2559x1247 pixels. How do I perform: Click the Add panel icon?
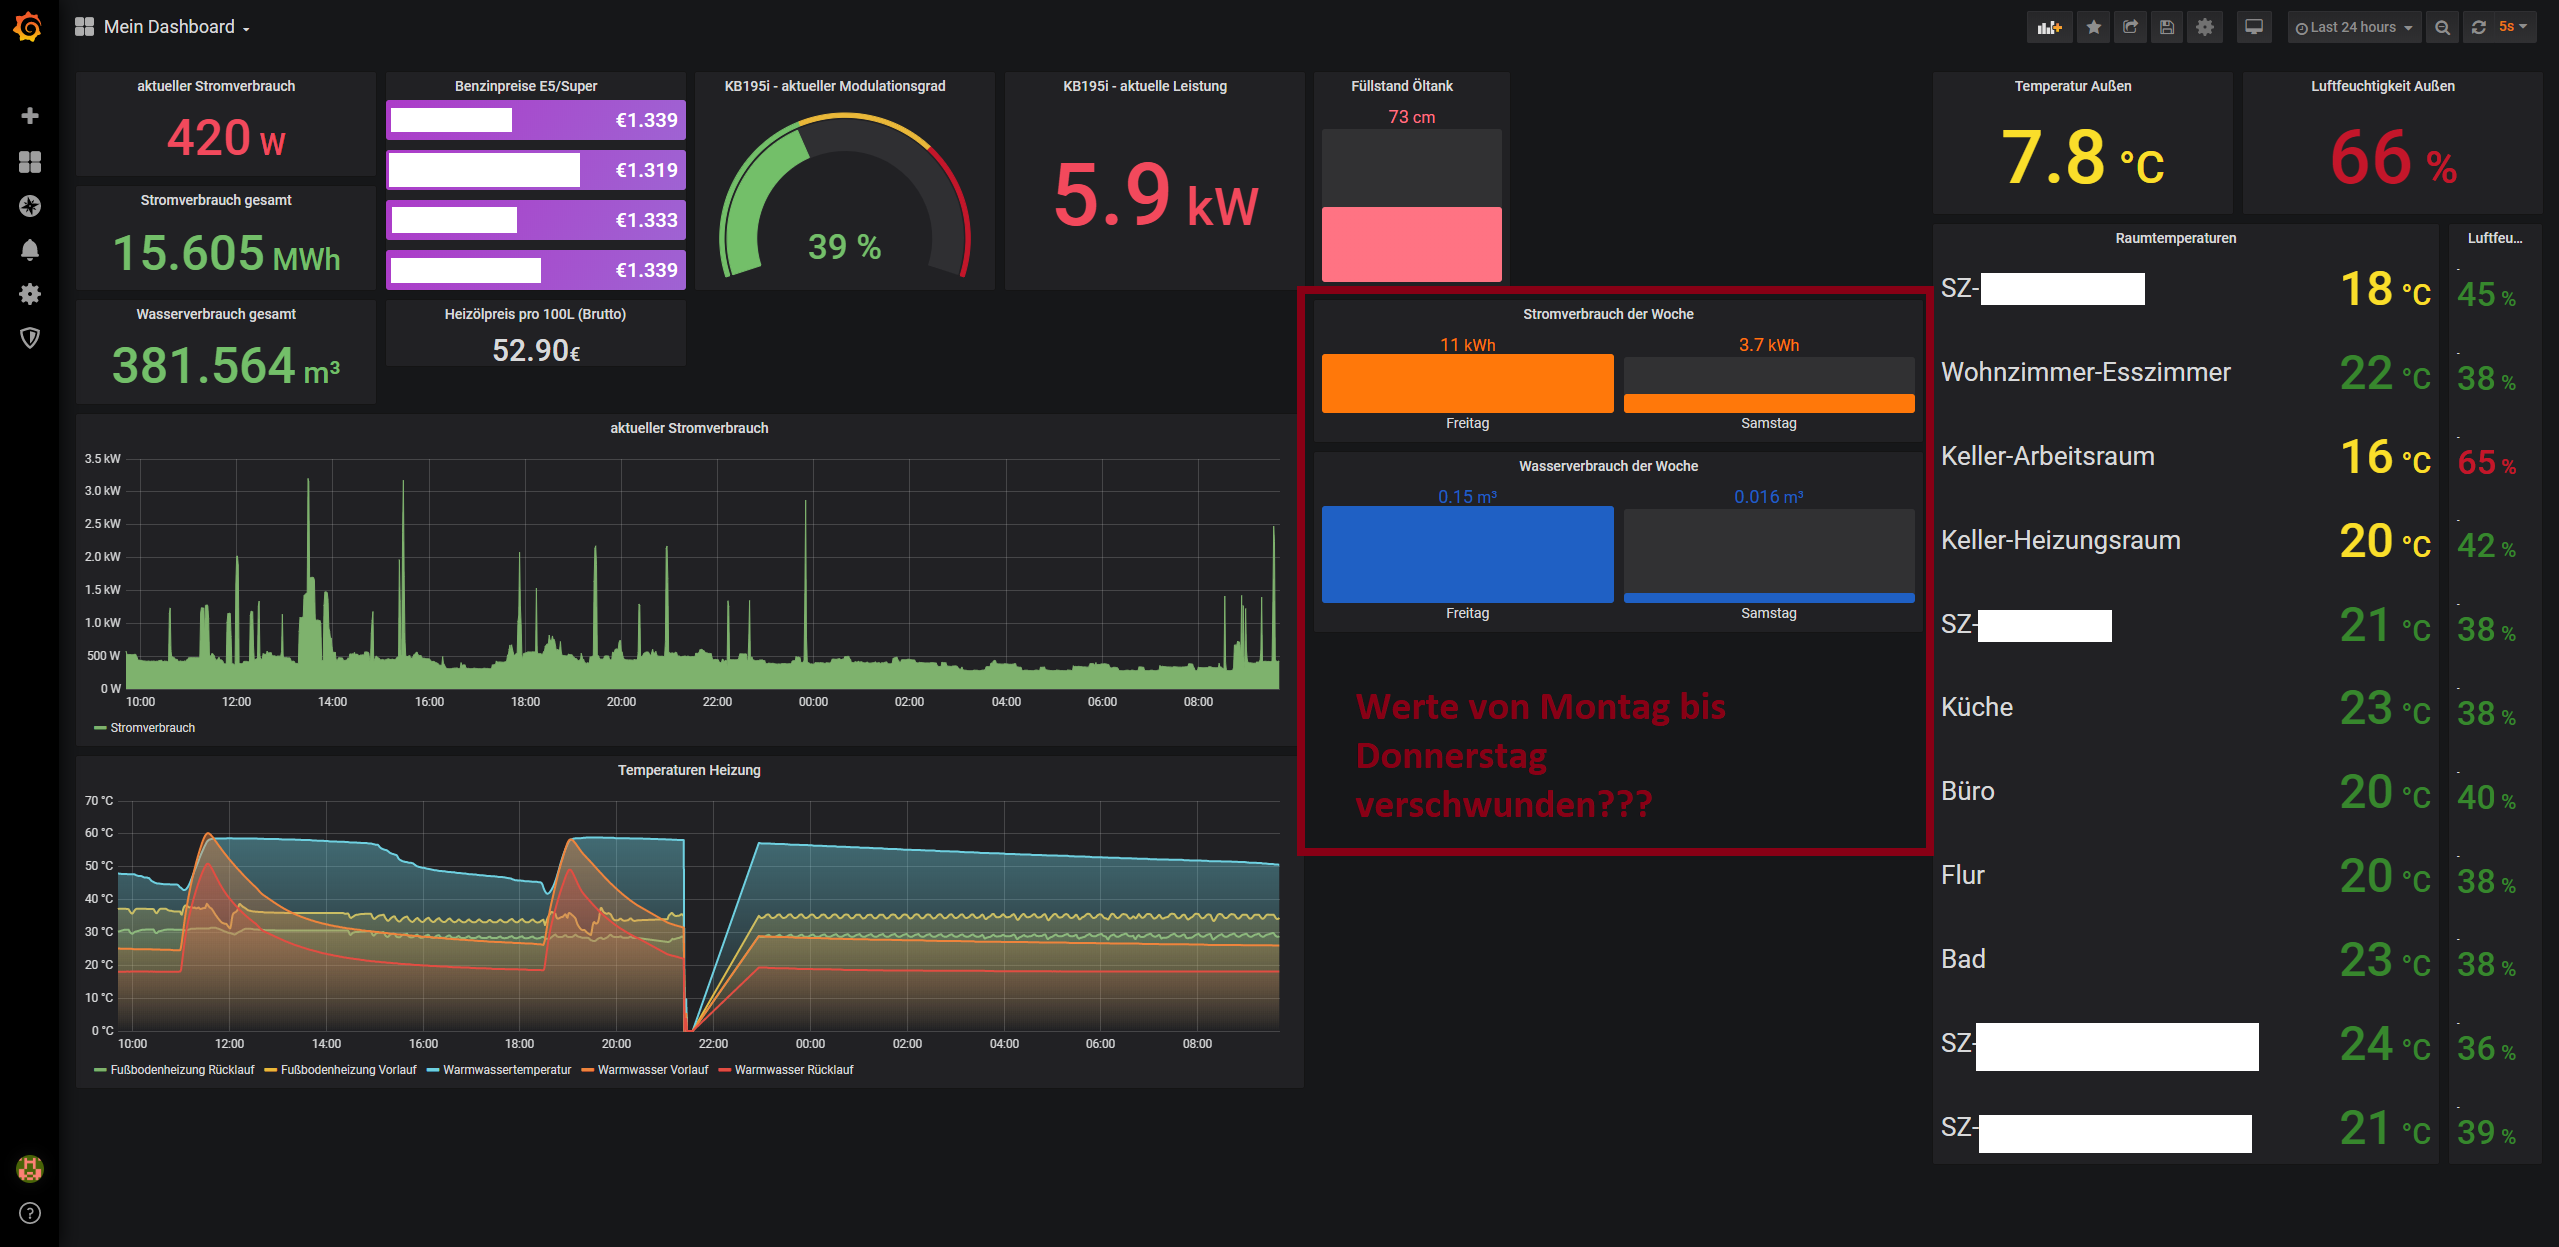[2050, 27]
